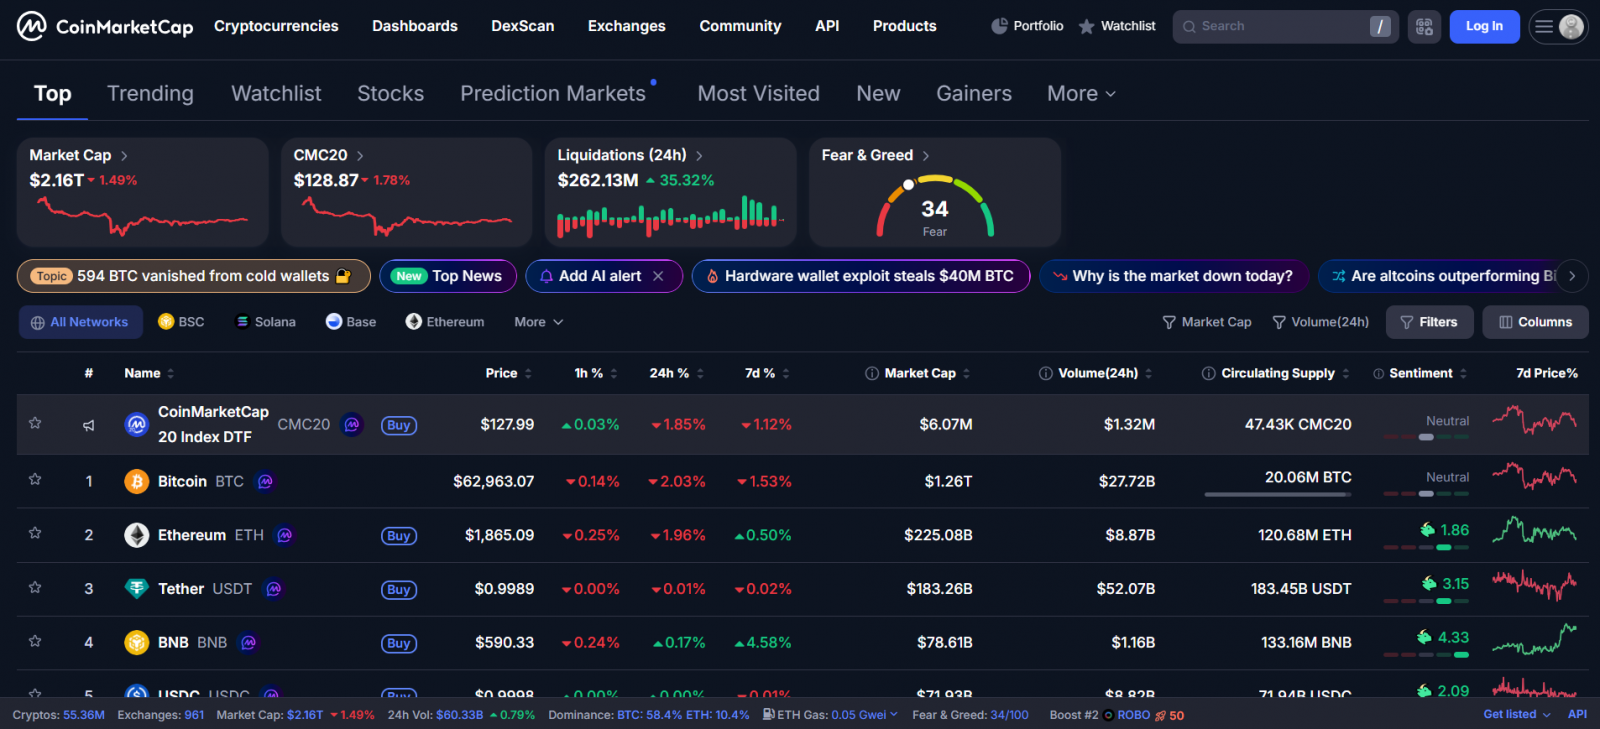Sort the table by 7d % change
The image size is (1600, 729).
(768, 374)
